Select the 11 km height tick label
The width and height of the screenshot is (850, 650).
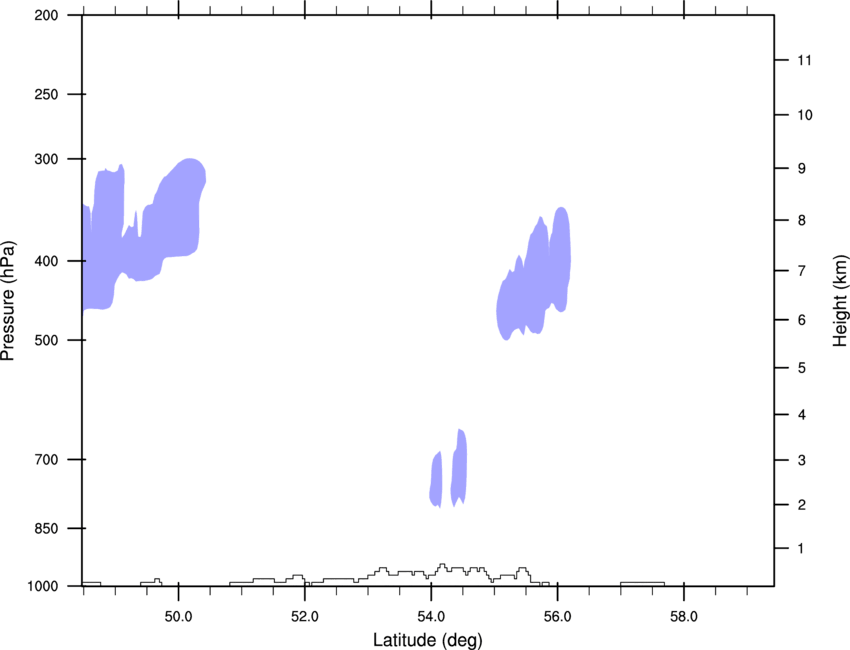(804, 61)
